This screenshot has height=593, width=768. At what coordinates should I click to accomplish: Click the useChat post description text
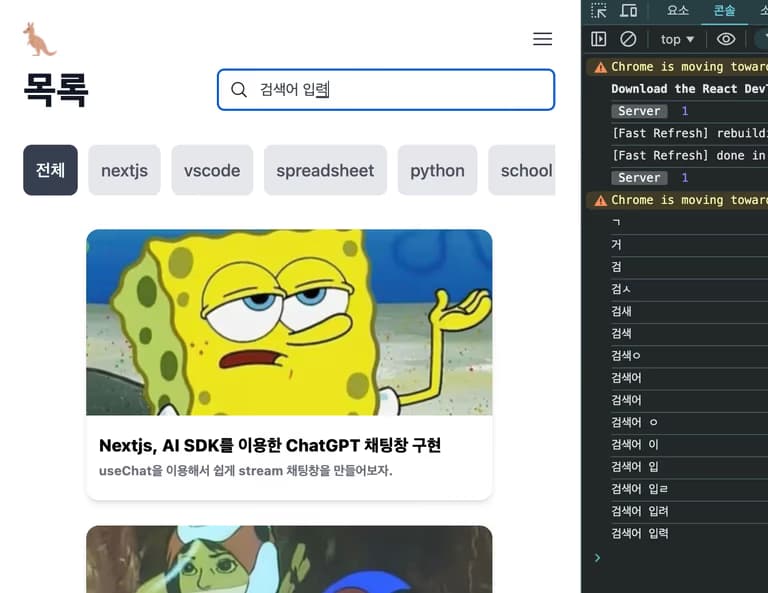pyautogui.click(x=245, y=471)
